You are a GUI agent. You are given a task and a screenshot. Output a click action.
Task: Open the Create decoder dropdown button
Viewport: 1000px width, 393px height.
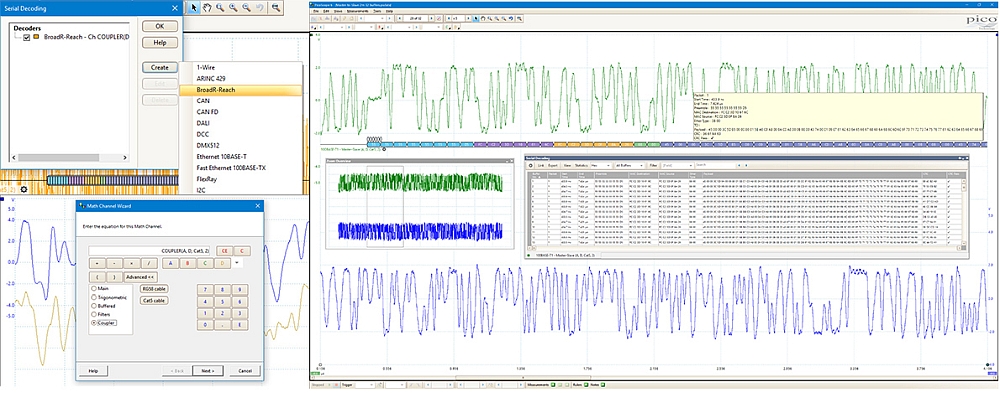pyautogui.click(x=159, y=68)
